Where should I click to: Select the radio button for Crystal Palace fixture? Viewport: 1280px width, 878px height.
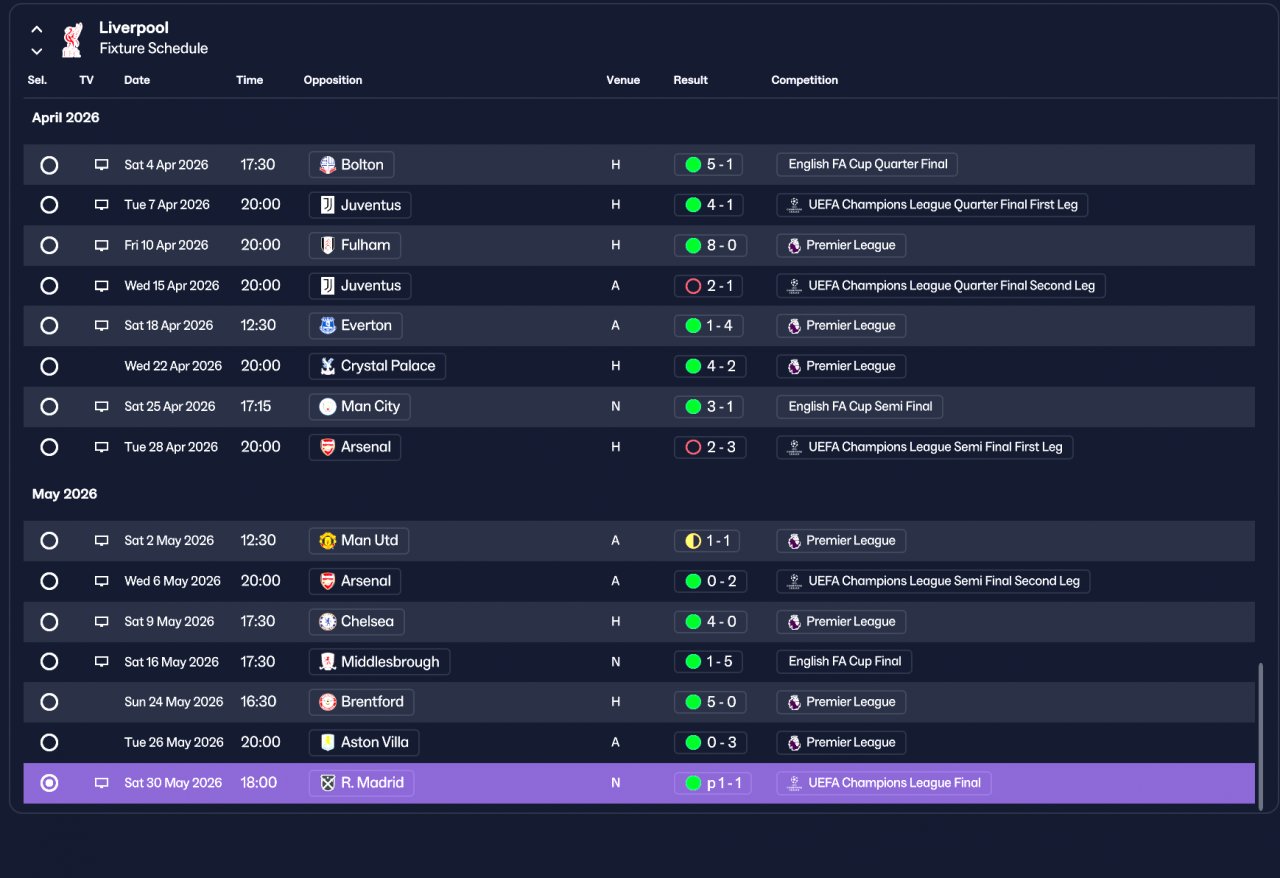(49, 366)
